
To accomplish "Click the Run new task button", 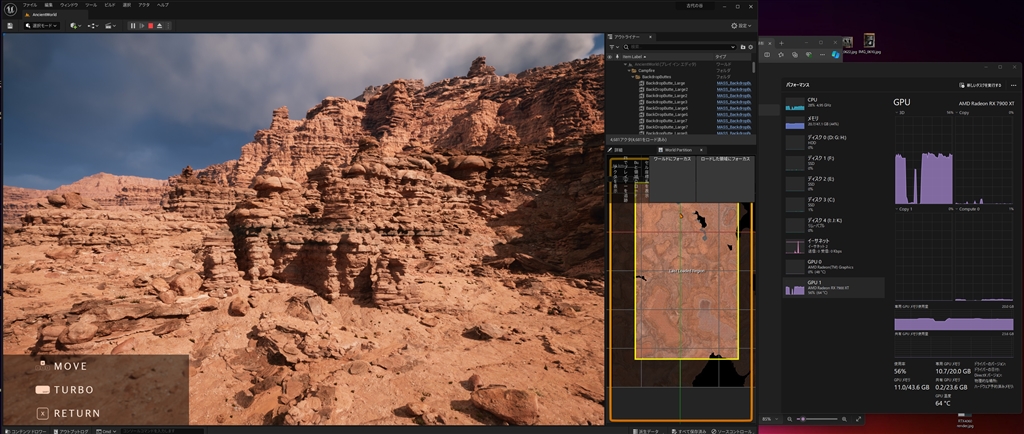I will (982, 86).
